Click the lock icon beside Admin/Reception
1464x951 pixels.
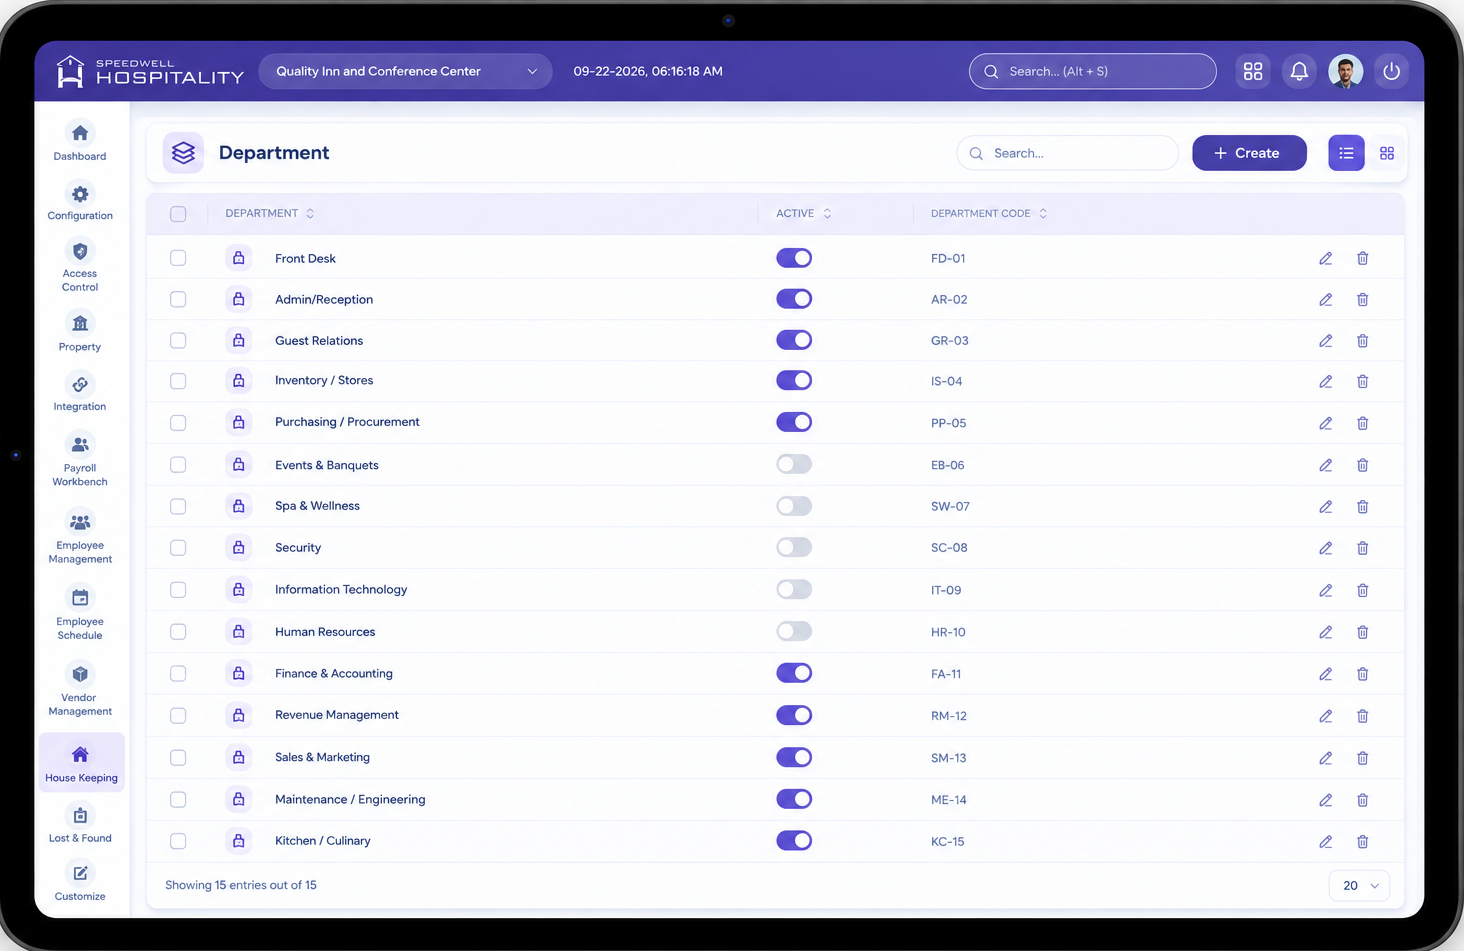tap(238, 299)
